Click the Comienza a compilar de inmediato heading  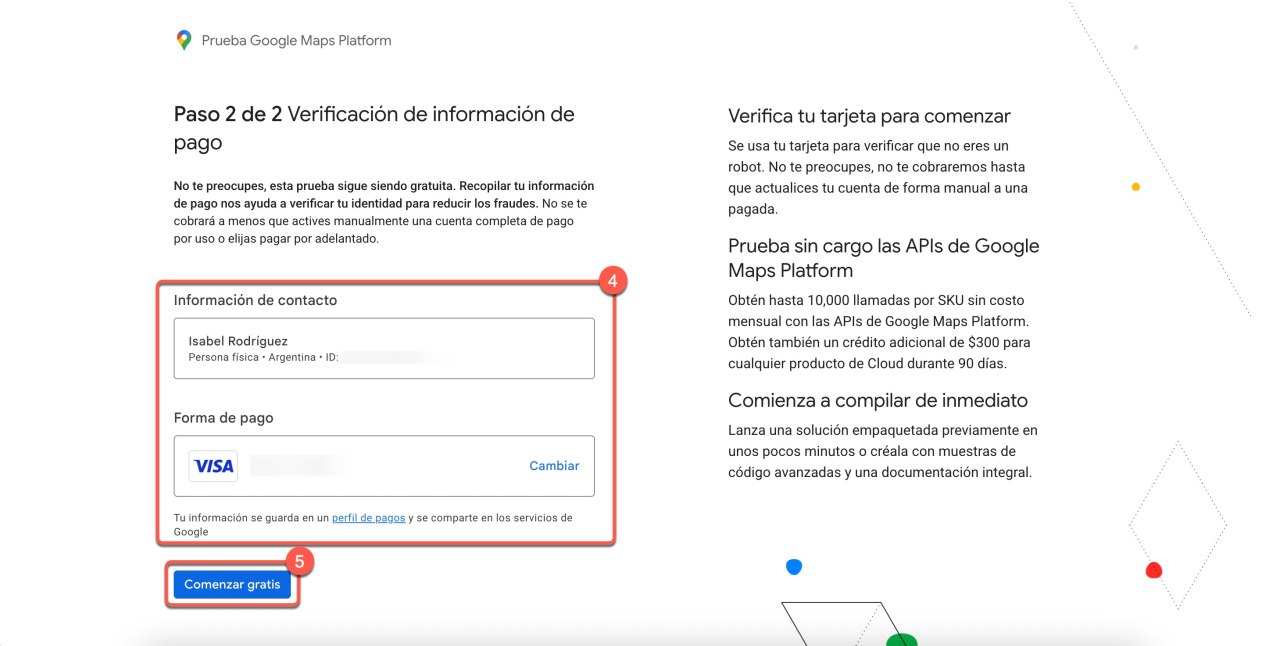[878, 400]
